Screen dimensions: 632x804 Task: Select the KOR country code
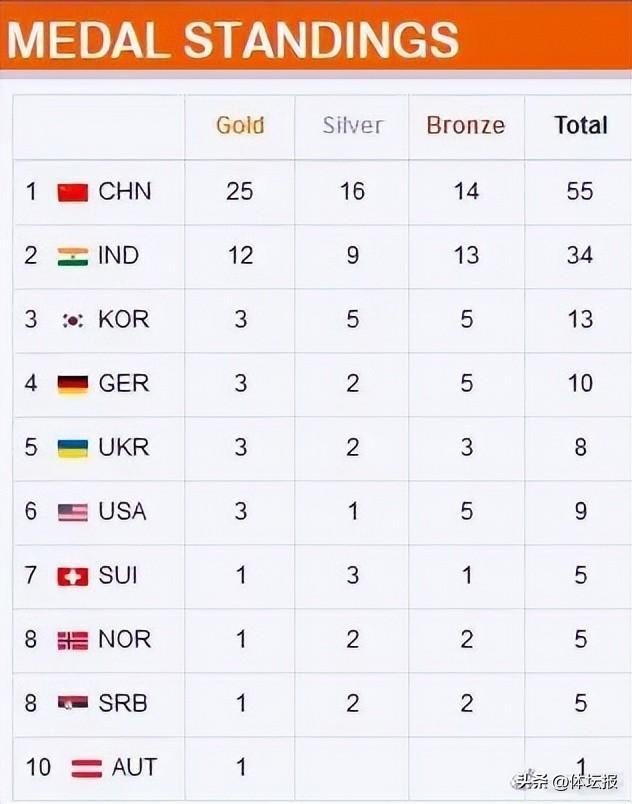[123, 319]
